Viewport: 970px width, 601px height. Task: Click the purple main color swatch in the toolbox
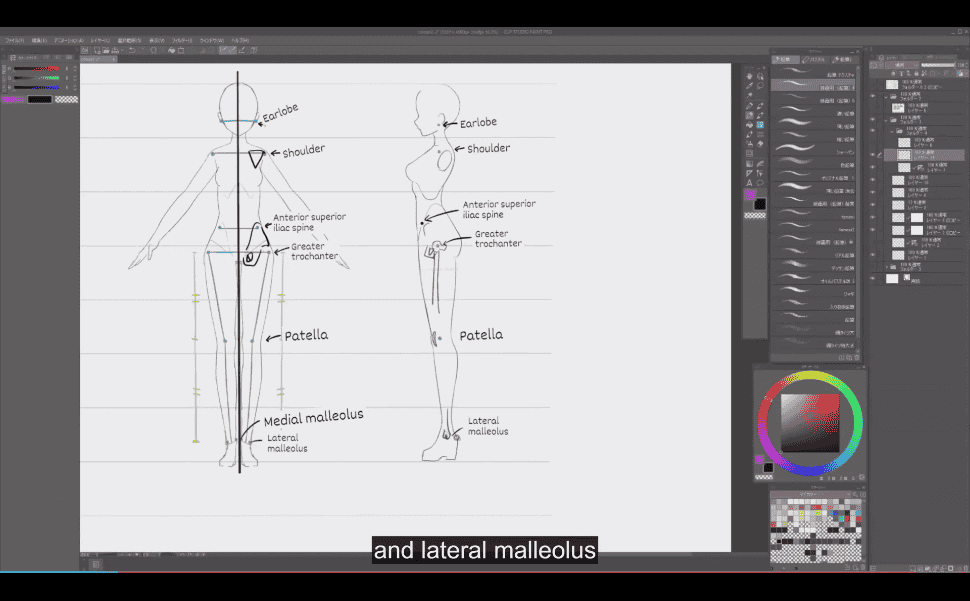(x=750, y=195)
